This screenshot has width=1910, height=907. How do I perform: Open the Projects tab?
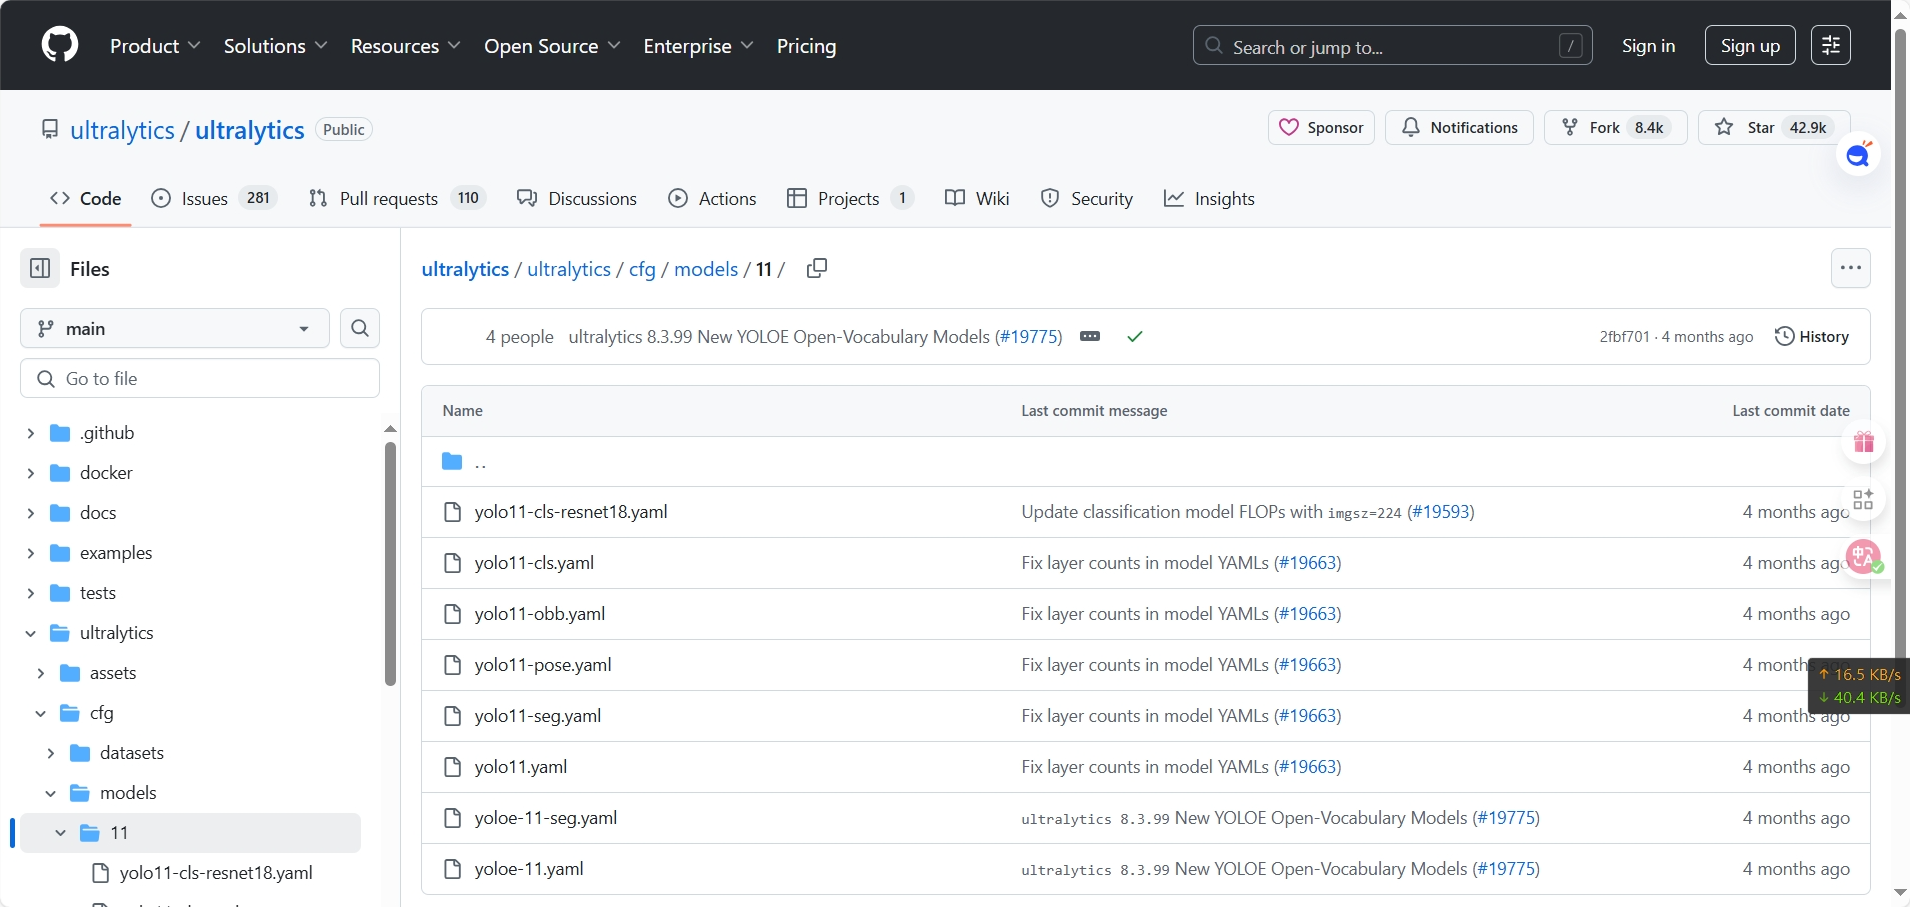[850, 198]
